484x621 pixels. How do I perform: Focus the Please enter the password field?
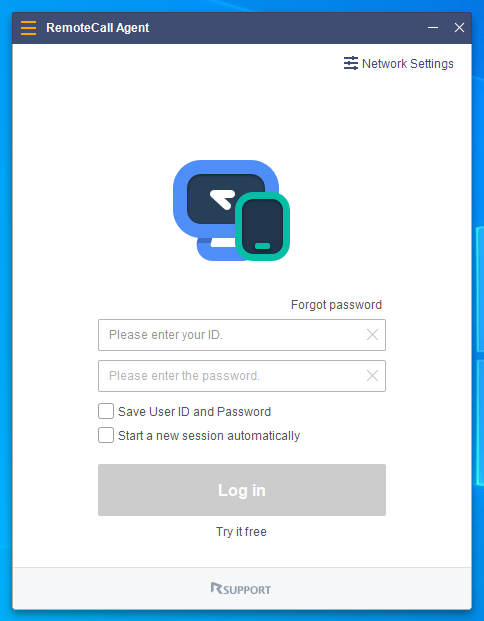[x=242, y=376]
